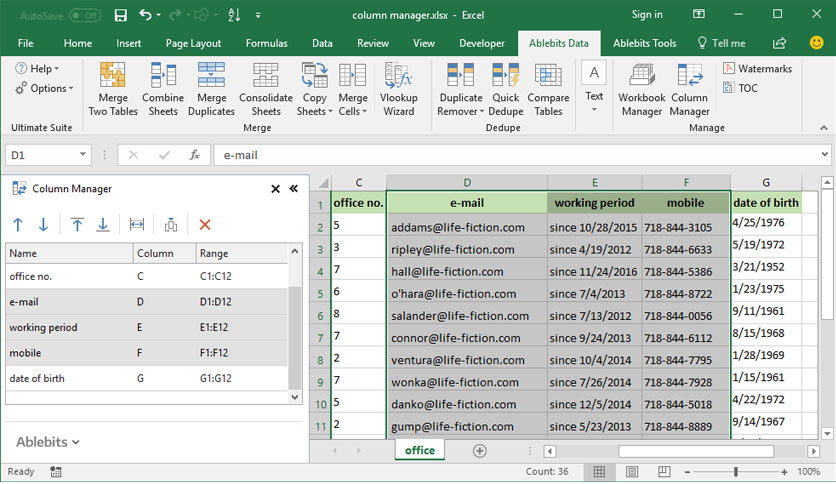Zoom out with minus button
The width and height of the screenshot is (836, 484).
(687, 472)
